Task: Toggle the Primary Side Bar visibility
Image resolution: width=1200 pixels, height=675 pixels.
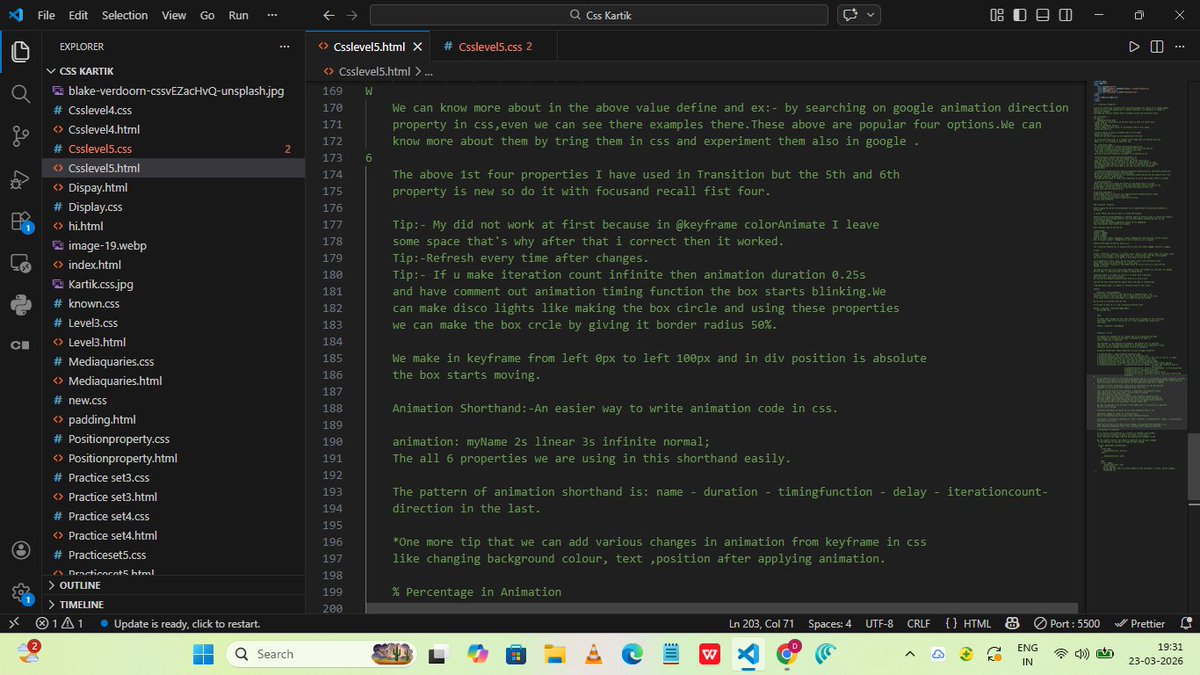Action: (x=1019, y=15)
